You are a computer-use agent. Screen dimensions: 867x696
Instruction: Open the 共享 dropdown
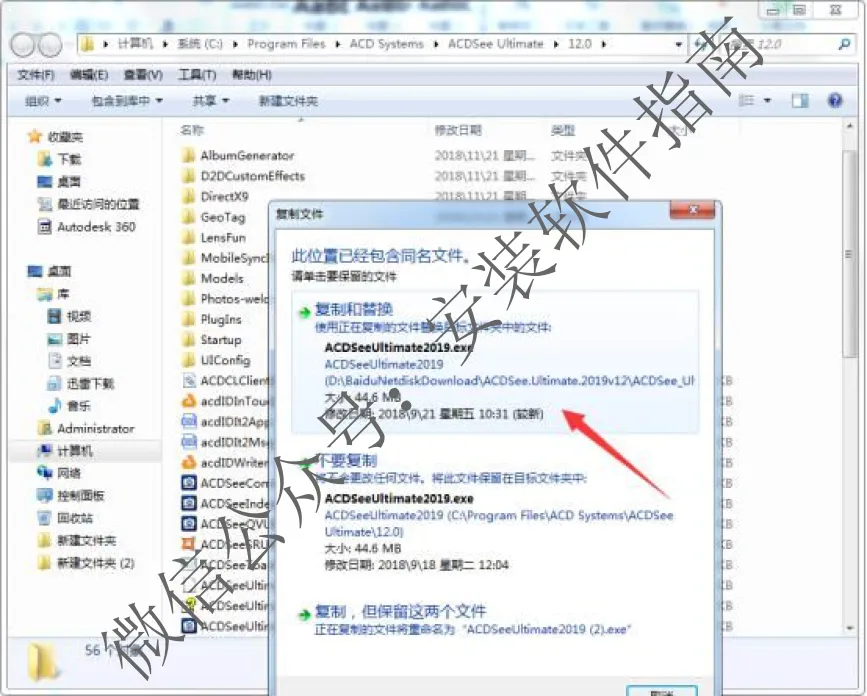coord(210,101)
